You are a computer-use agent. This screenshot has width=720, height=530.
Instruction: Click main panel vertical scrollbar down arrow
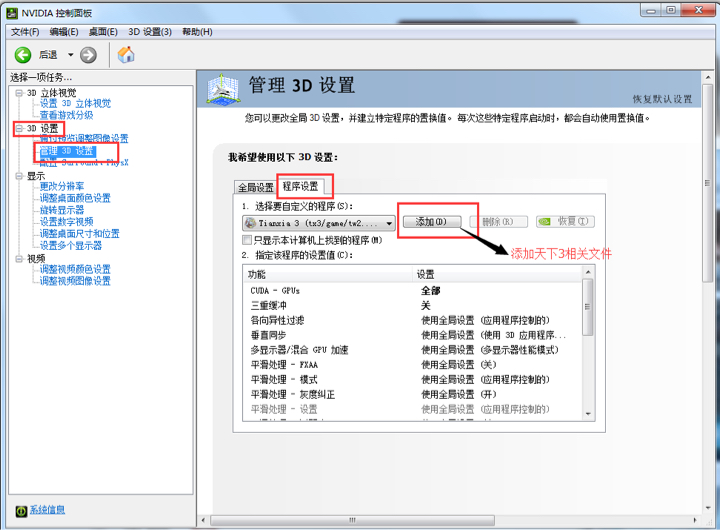708,508
